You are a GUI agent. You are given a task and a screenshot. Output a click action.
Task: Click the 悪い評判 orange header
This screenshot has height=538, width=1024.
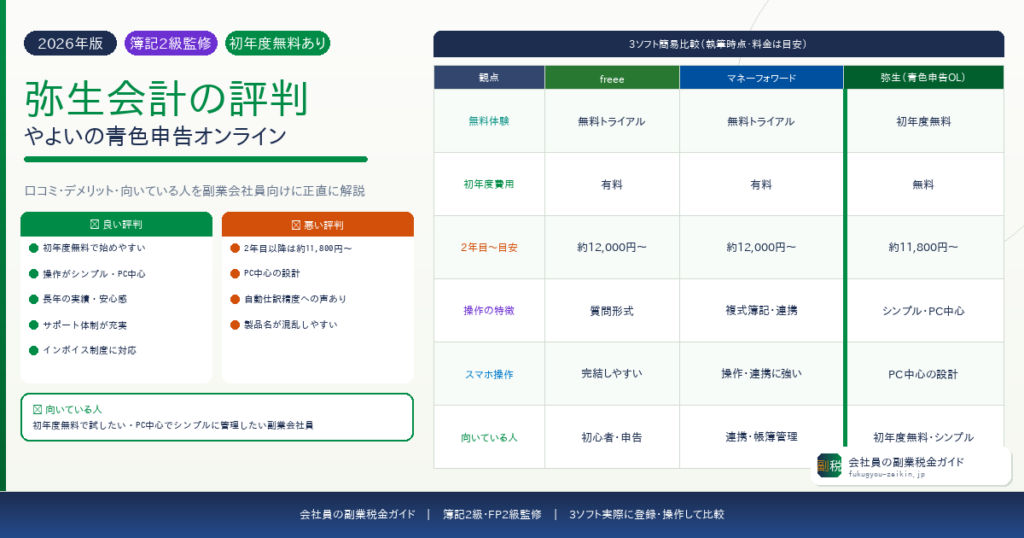(x=317, y=225)
